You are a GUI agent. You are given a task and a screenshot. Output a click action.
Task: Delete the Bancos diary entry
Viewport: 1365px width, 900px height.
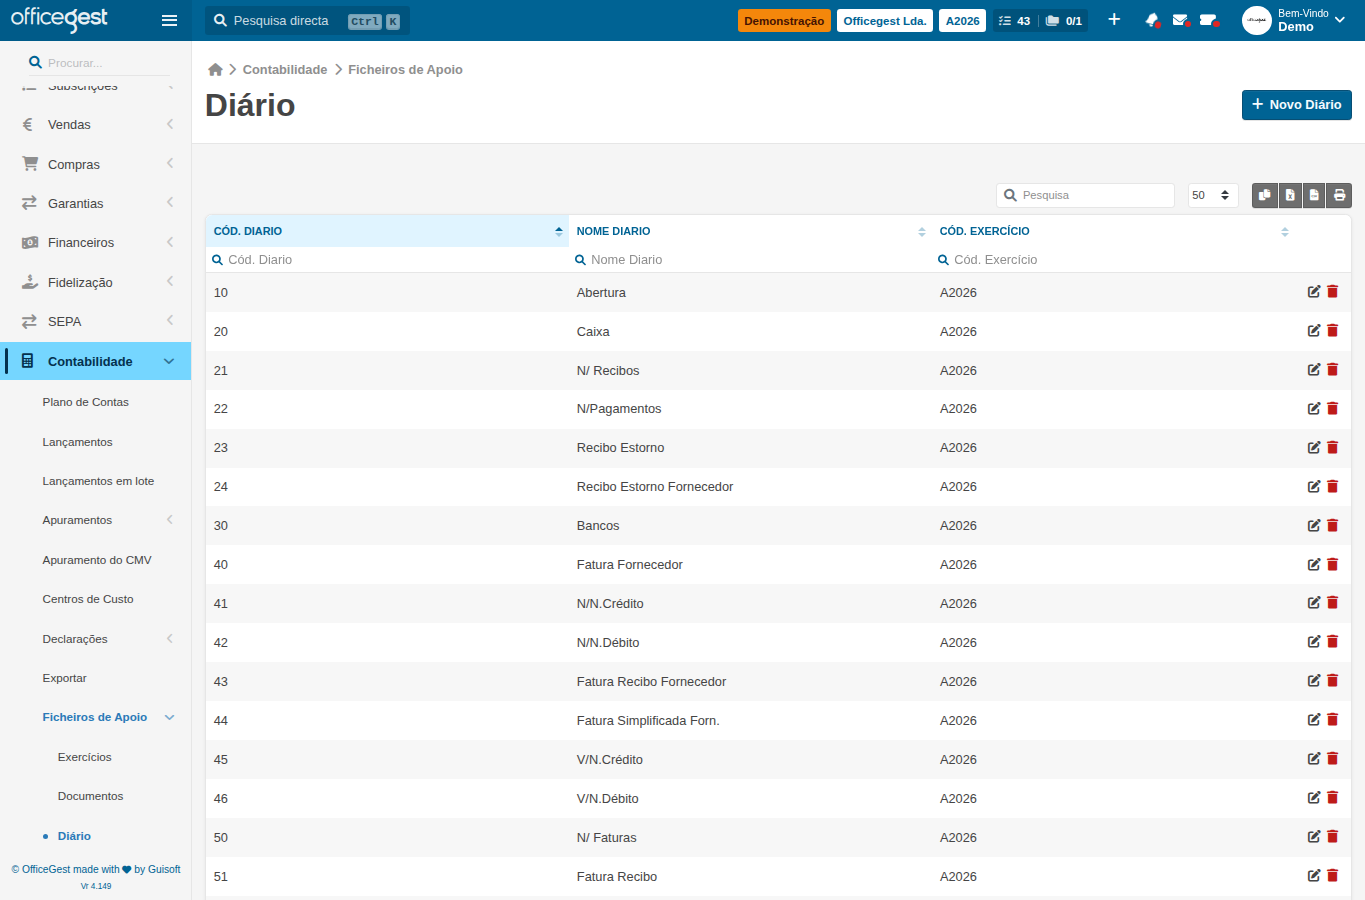point(1332,525)
